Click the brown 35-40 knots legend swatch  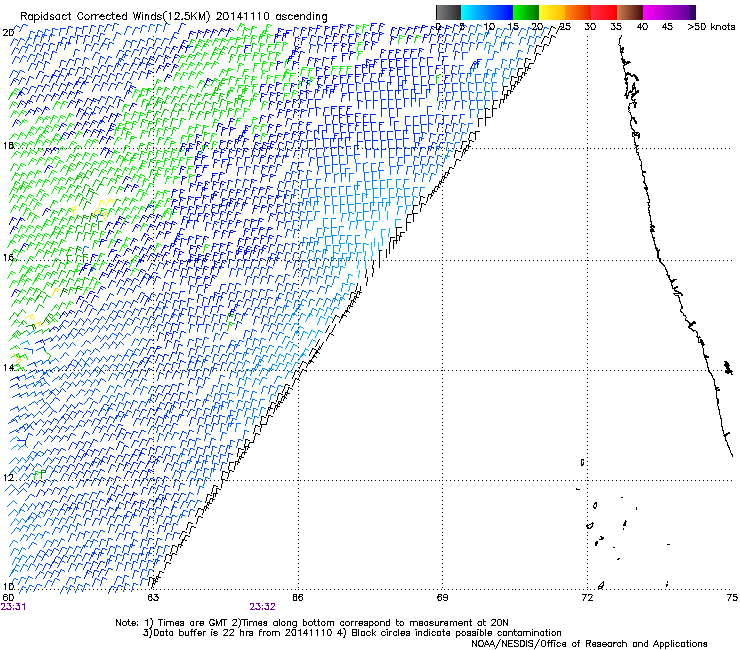(630, 12)
